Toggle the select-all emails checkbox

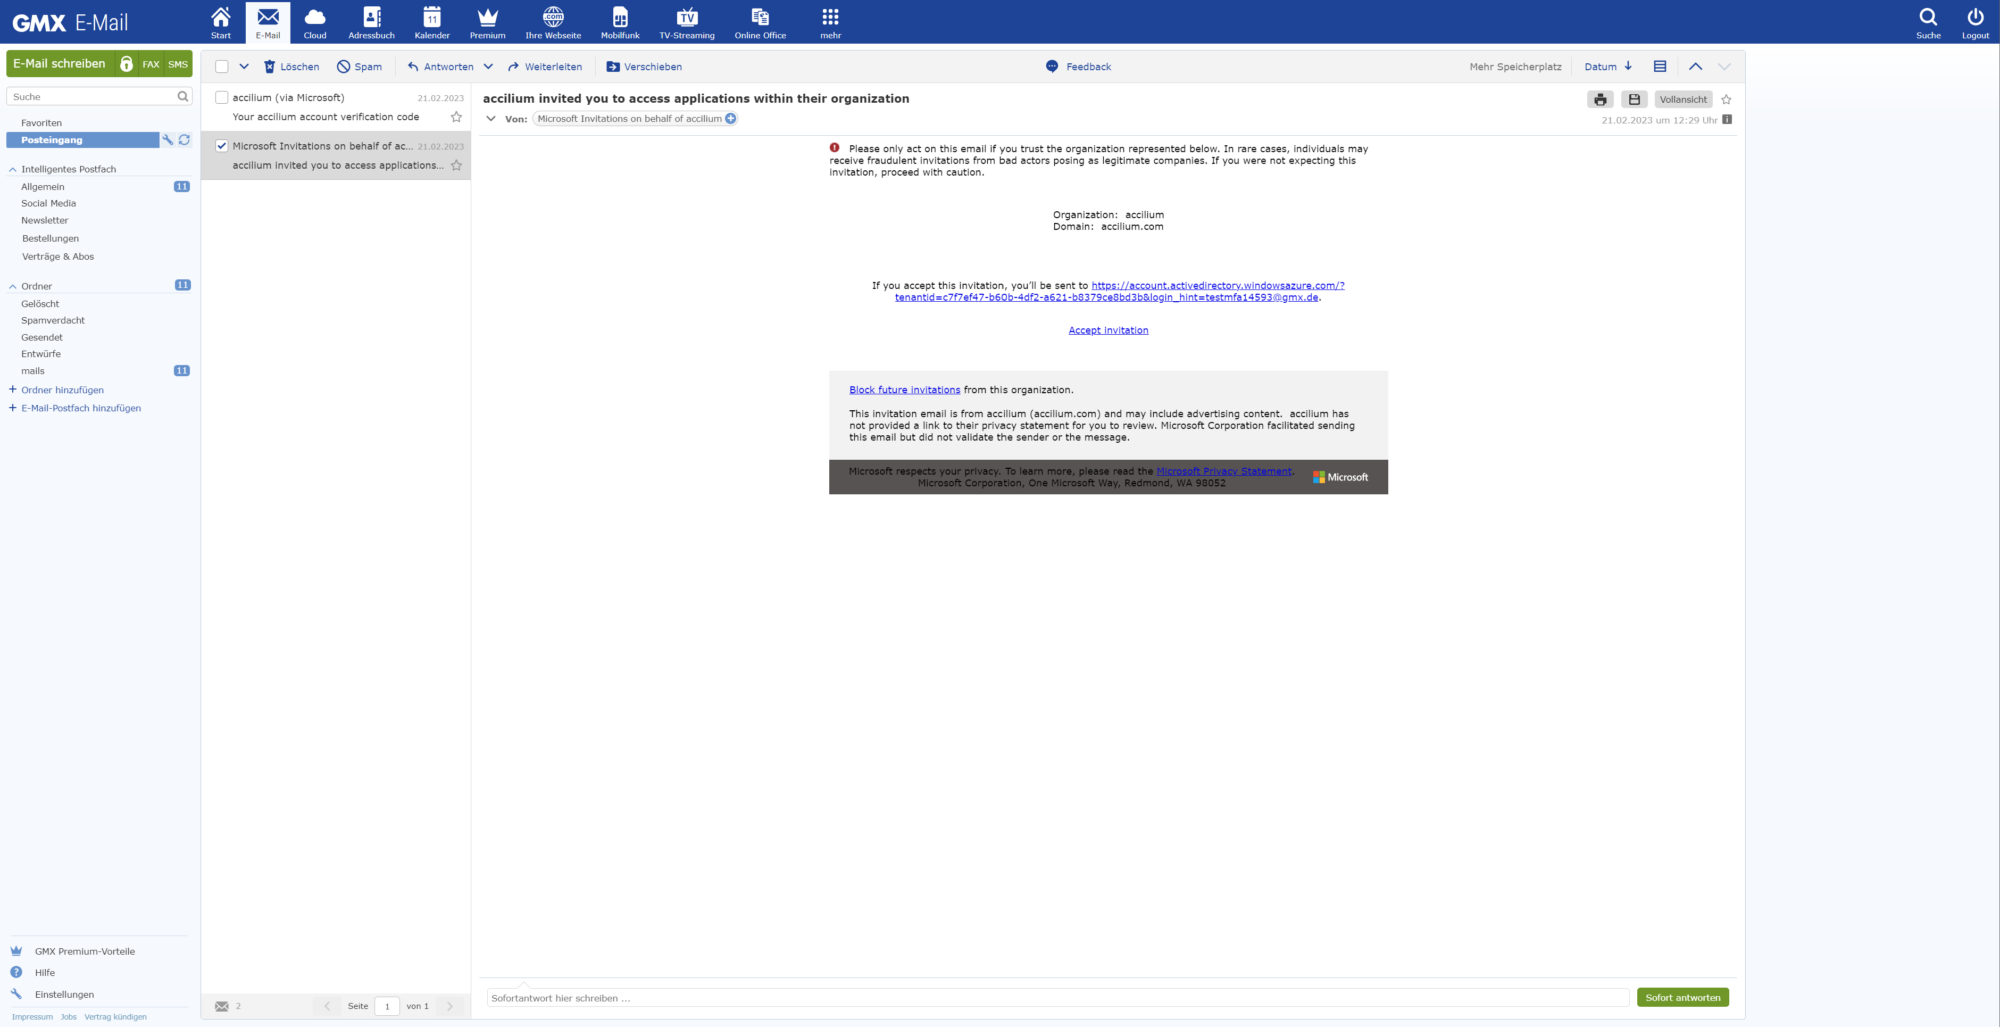(222, 67)
